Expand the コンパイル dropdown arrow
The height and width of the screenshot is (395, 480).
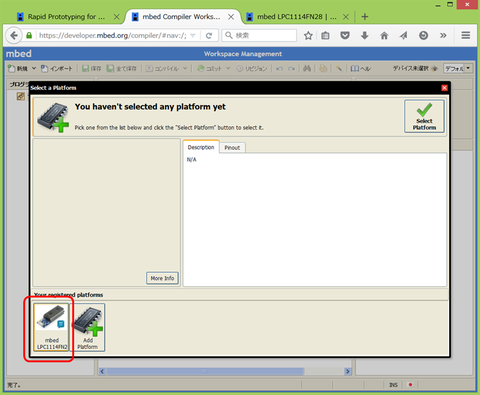185,68
